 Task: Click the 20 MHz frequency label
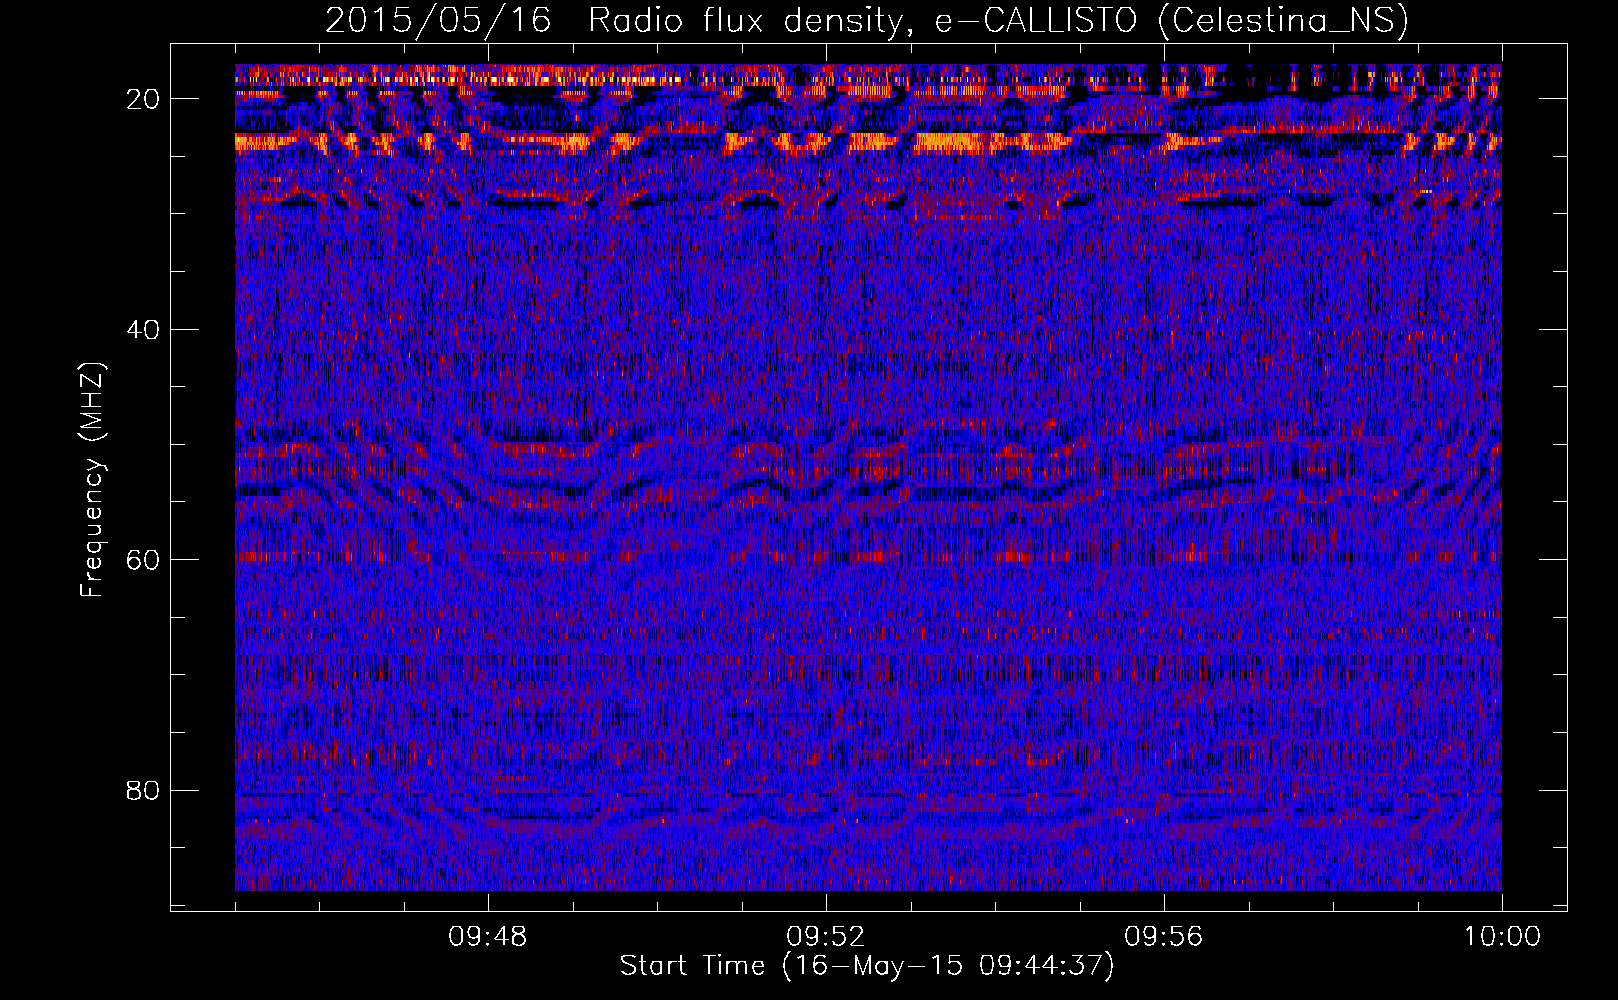click(144, 99)
